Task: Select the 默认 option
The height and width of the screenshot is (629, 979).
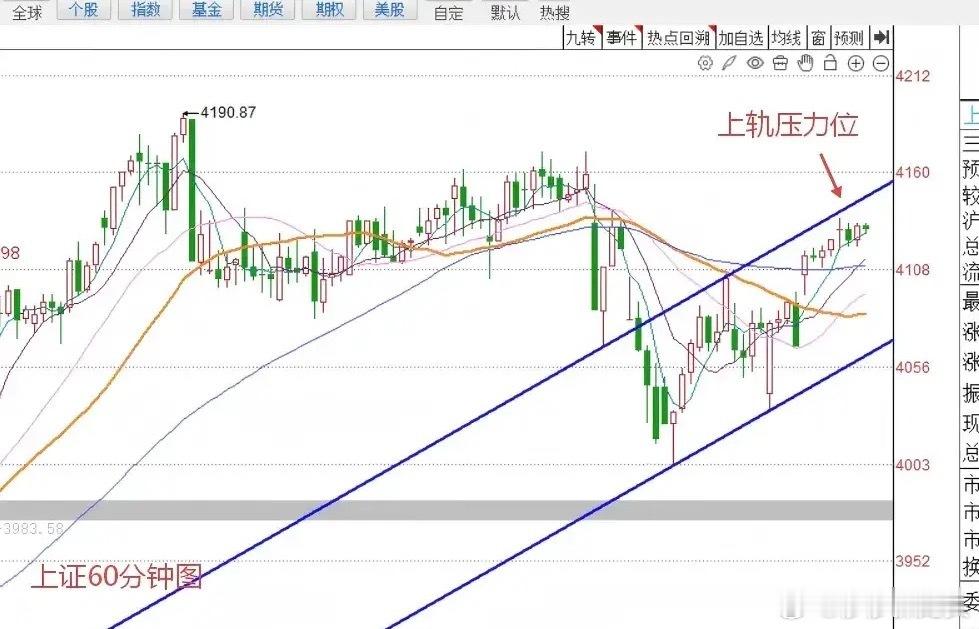Action: (x=505, y=12)
